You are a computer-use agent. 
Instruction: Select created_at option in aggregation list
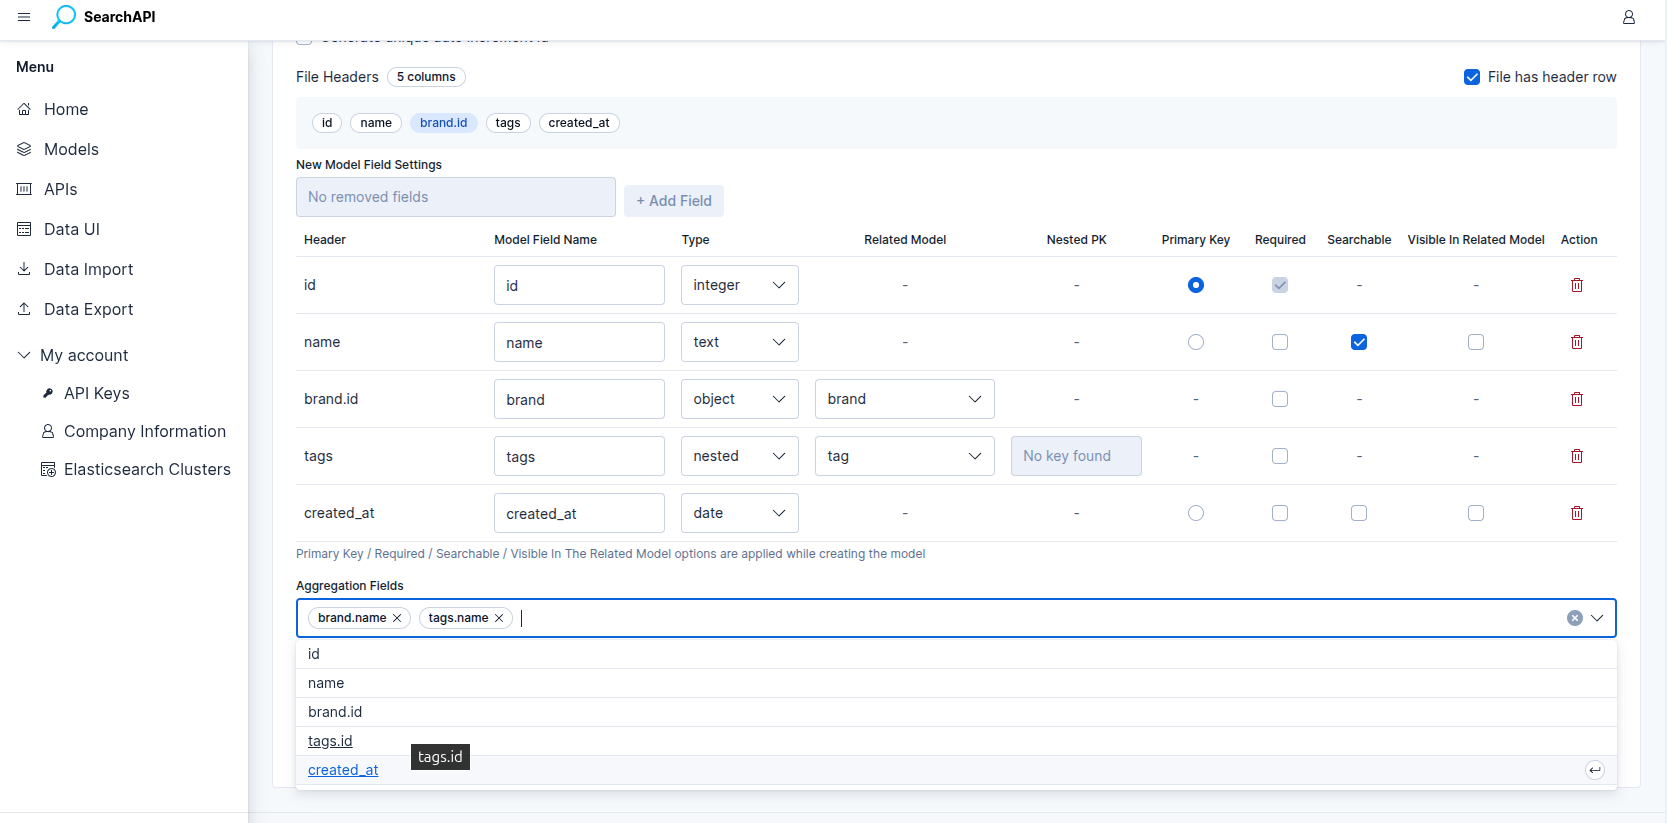coord(956,770)
